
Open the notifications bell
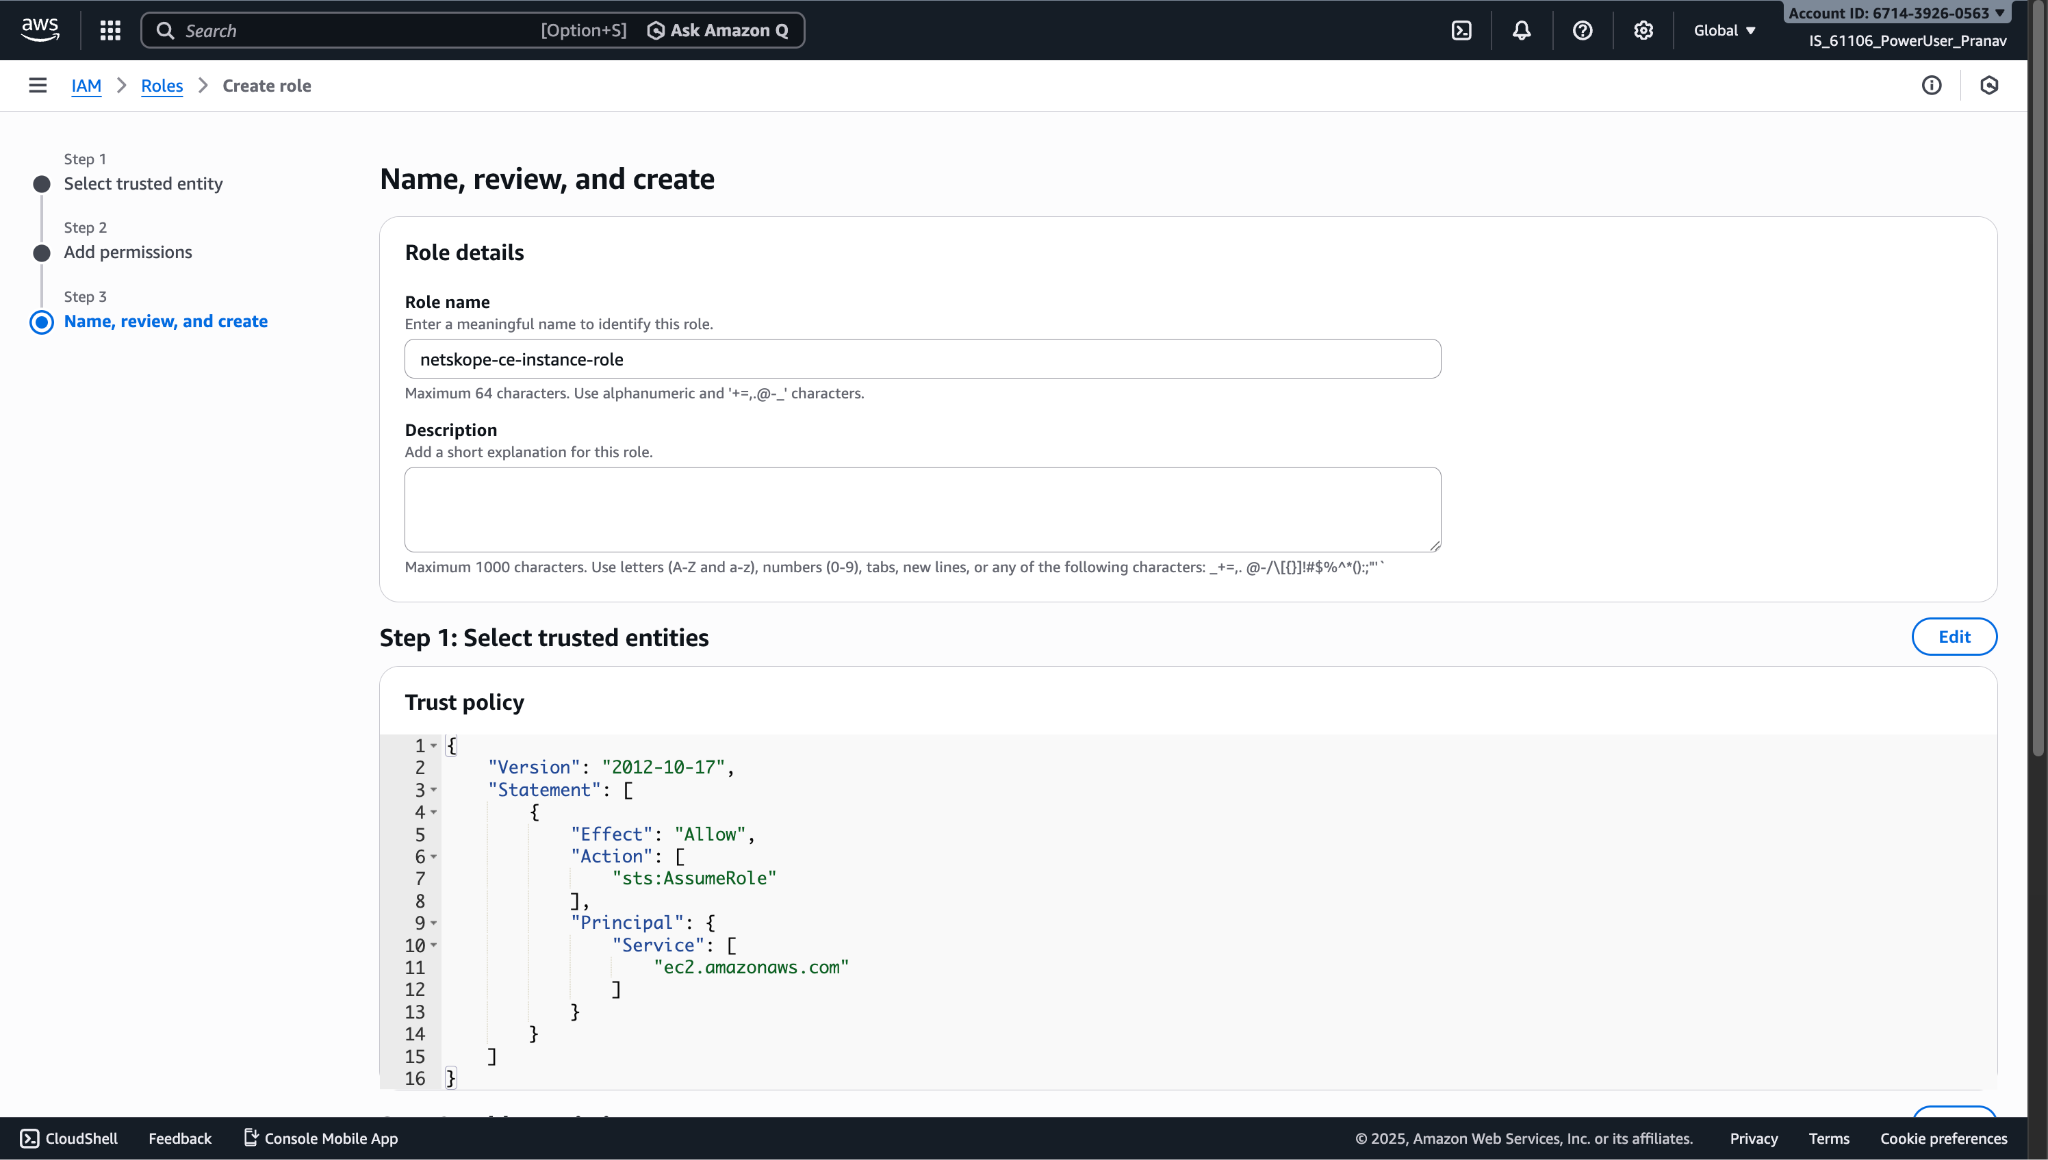pos(1521,30)
